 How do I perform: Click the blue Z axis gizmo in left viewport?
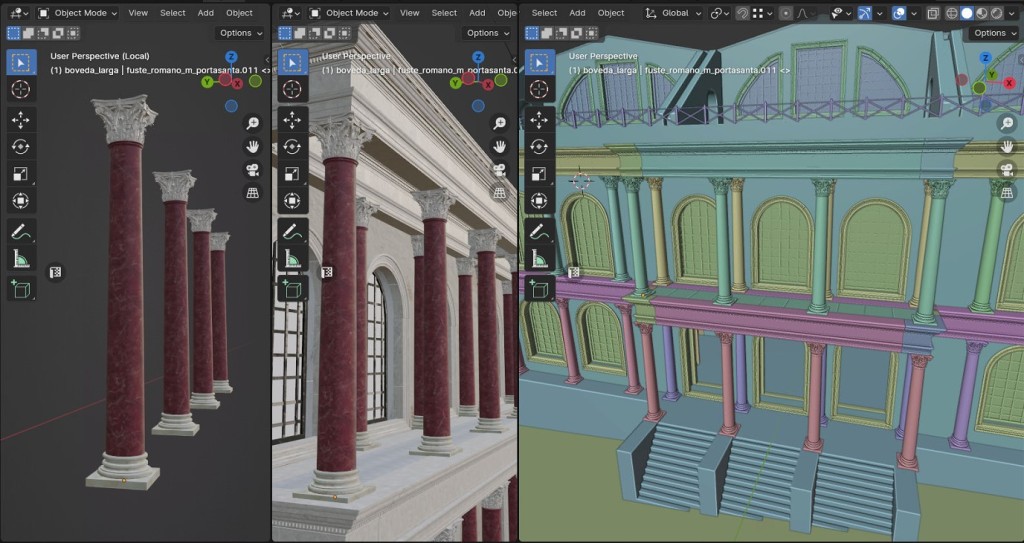pos(231,58)
